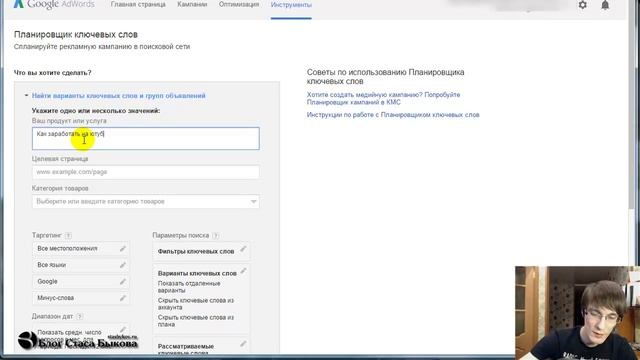Edit the Все местоположения targeting pencil icon
The height and width of the screenshot is (360, 640).
[122, 249]
